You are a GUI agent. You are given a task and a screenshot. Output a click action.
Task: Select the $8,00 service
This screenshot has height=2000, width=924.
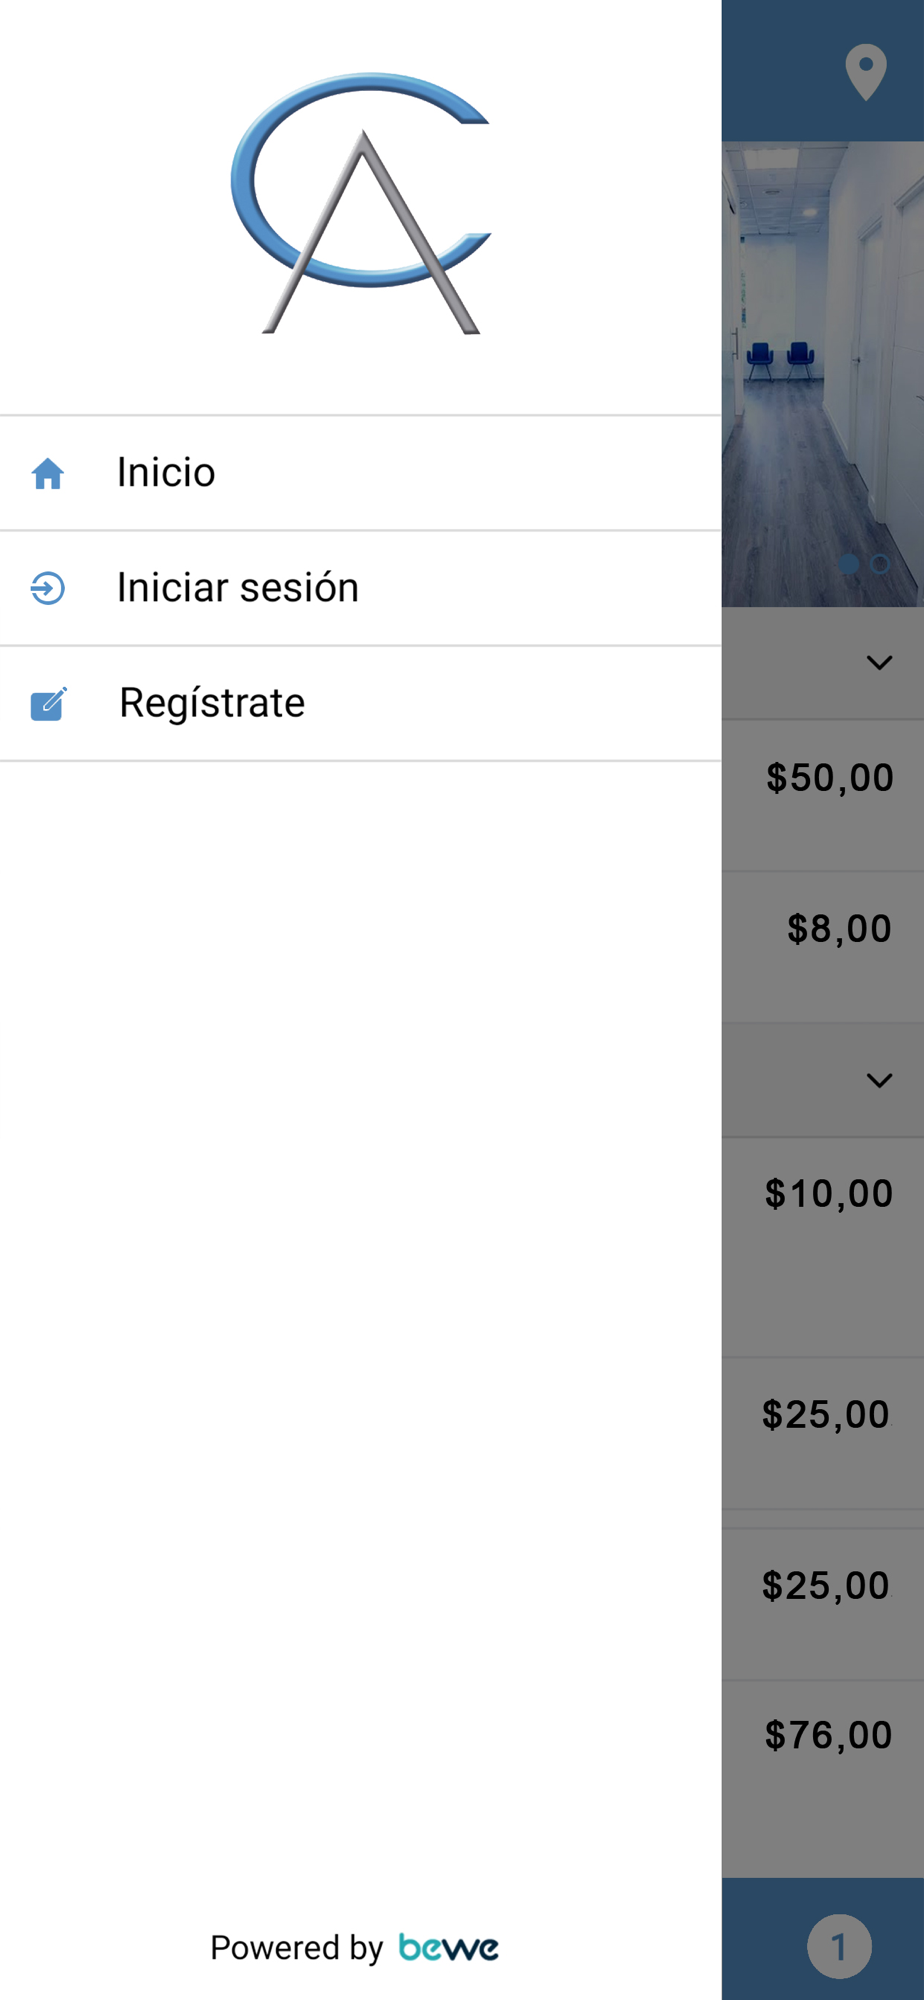839,929
